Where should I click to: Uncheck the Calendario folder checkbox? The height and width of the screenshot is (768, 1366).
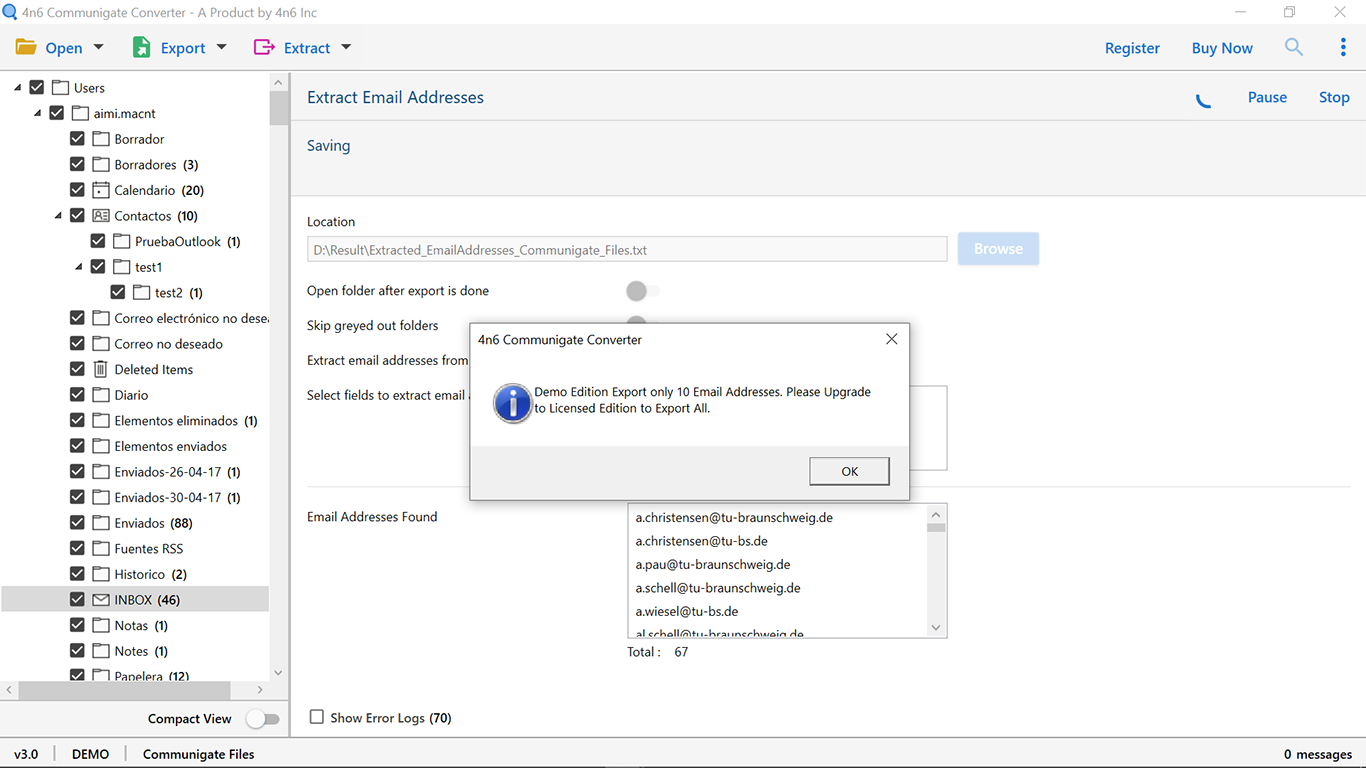pyautogui.click(x=77, y=190)
